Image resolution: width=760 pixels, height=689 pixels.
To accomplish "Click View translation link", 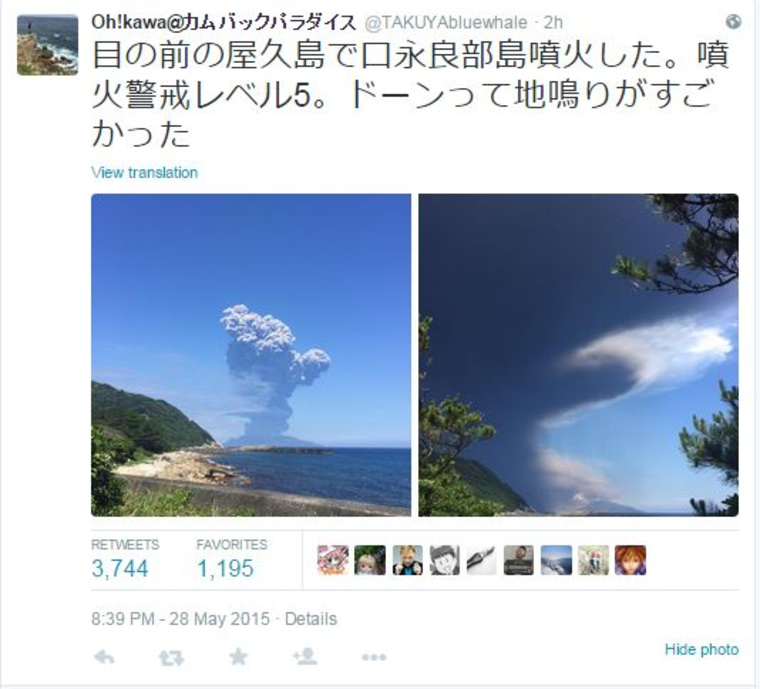I will (x=144, y=172).
